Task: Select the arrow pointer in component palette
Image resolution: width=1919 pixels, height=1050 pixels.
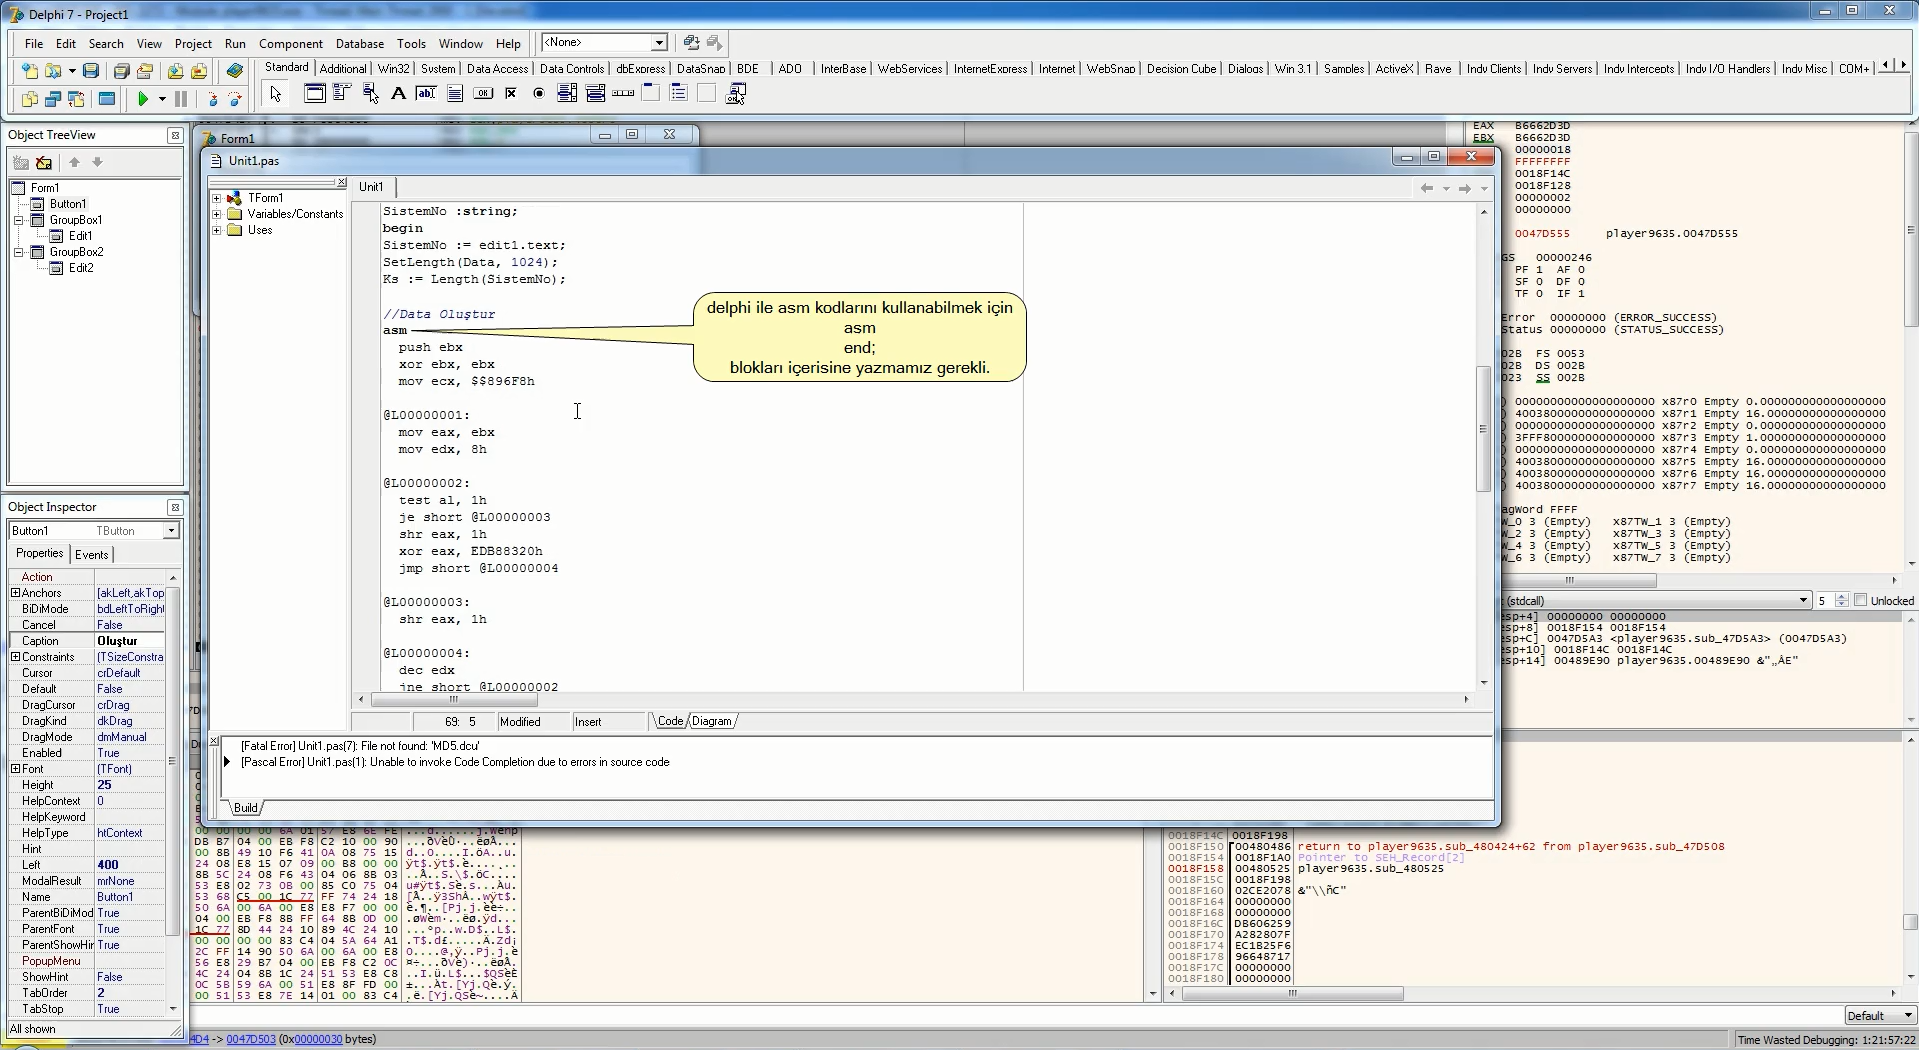Action: 276,94
